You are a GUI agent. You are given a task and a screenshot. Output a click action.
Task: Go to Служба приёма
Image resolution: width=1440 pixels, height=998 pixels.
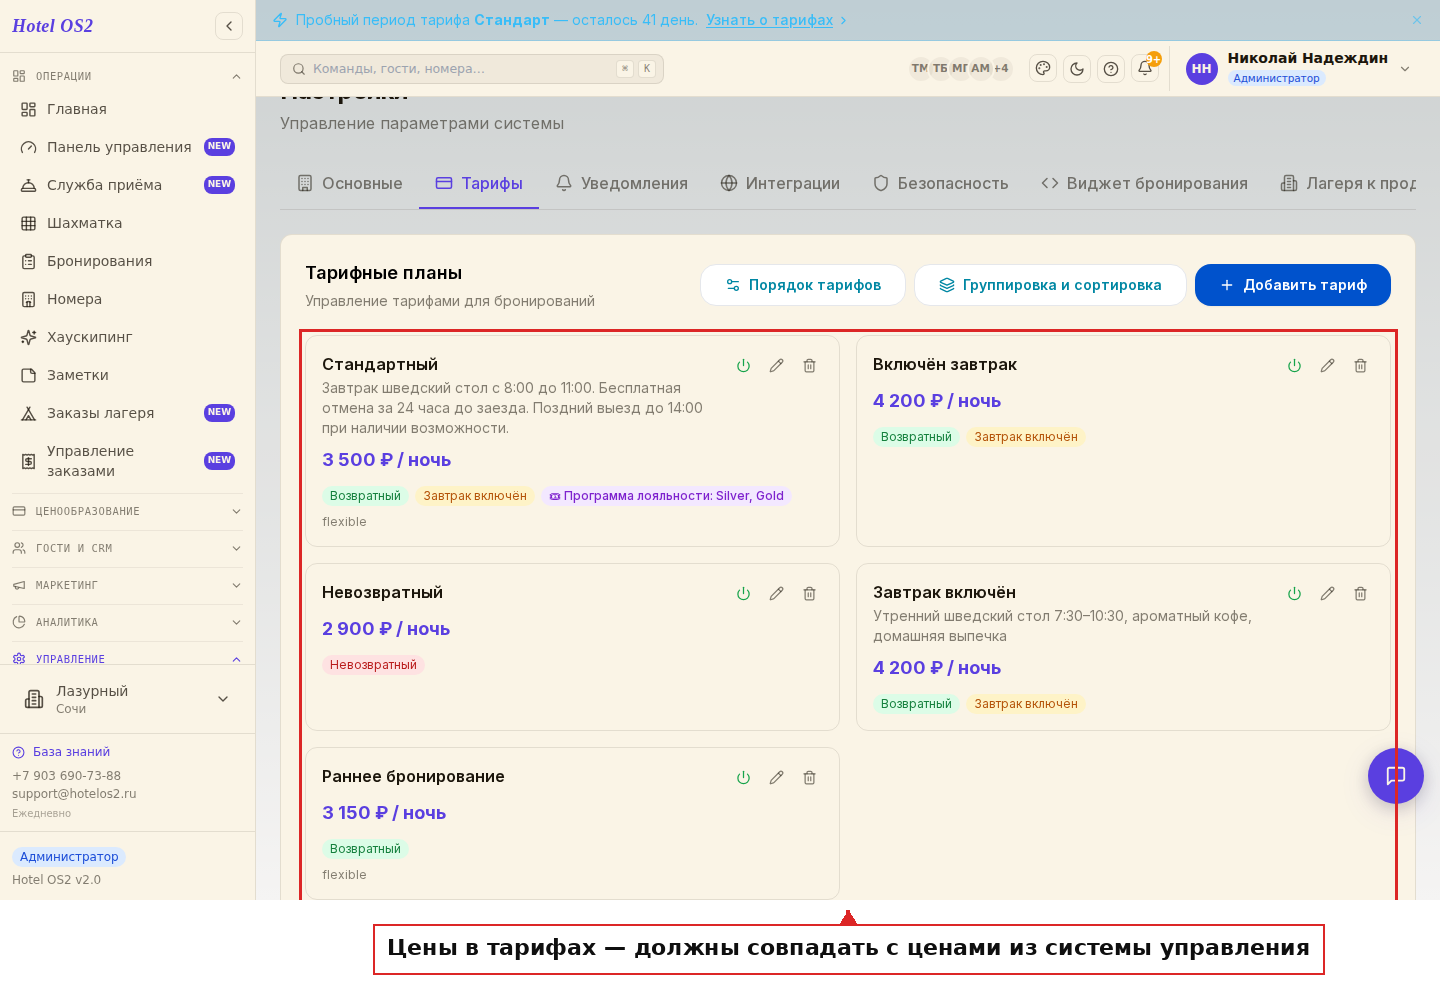pos(127,185)
